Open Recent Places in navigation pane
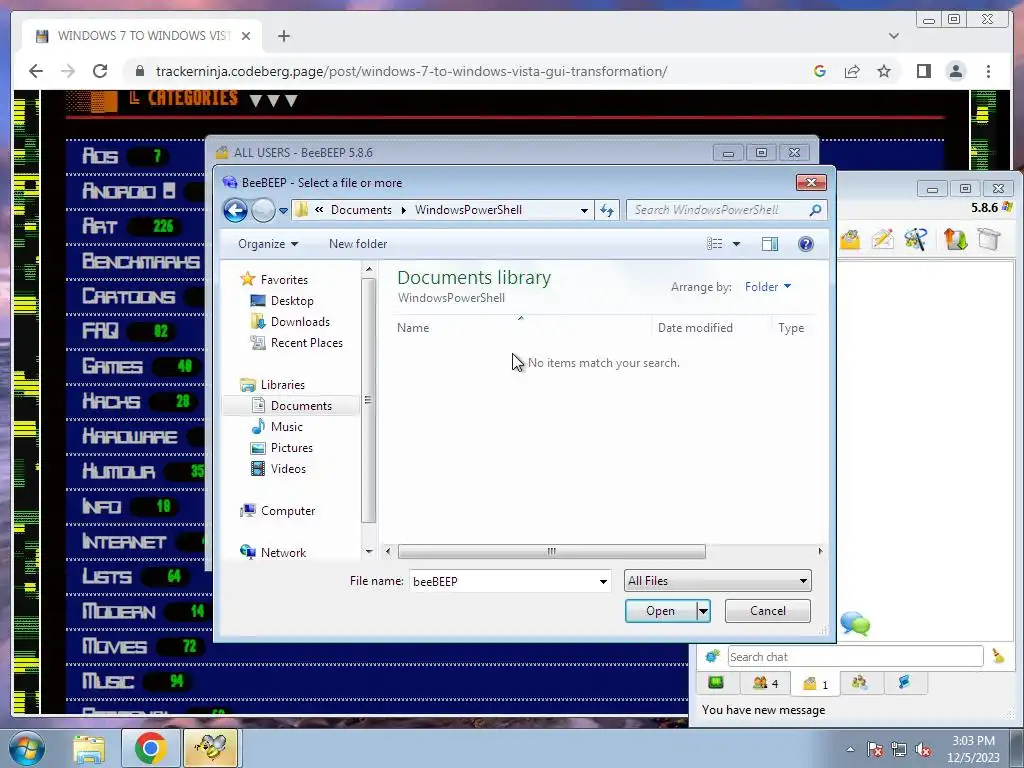This screenshot has width=1024, height=768. click(306, 342)
